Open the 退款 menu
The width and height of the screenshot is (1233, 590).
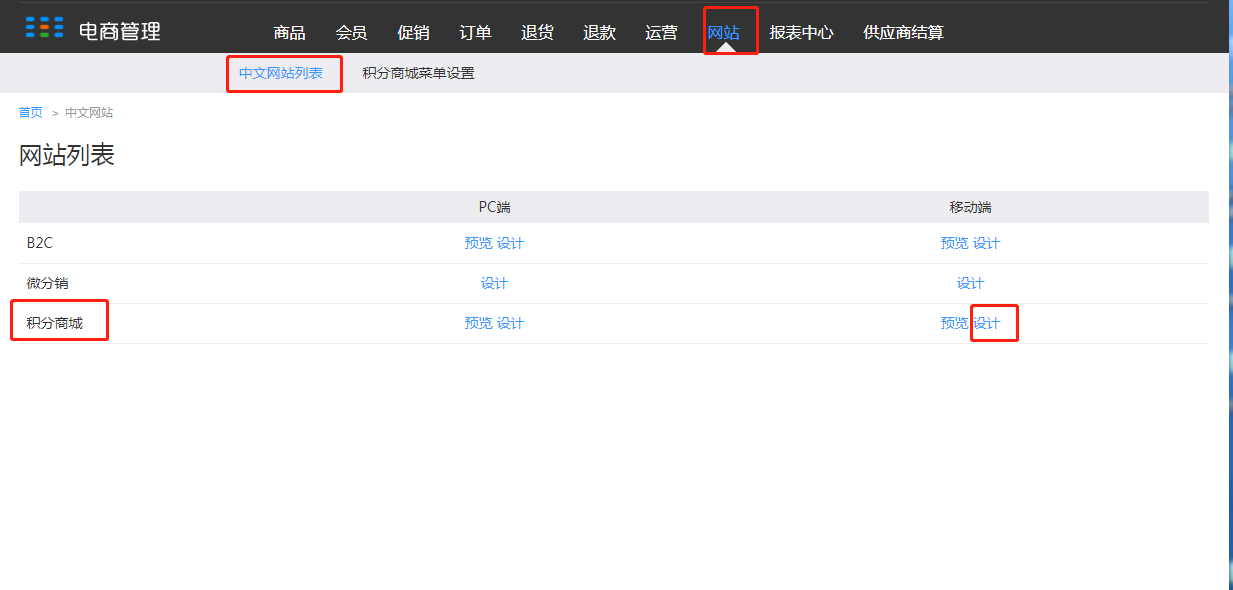coord(599,32)
